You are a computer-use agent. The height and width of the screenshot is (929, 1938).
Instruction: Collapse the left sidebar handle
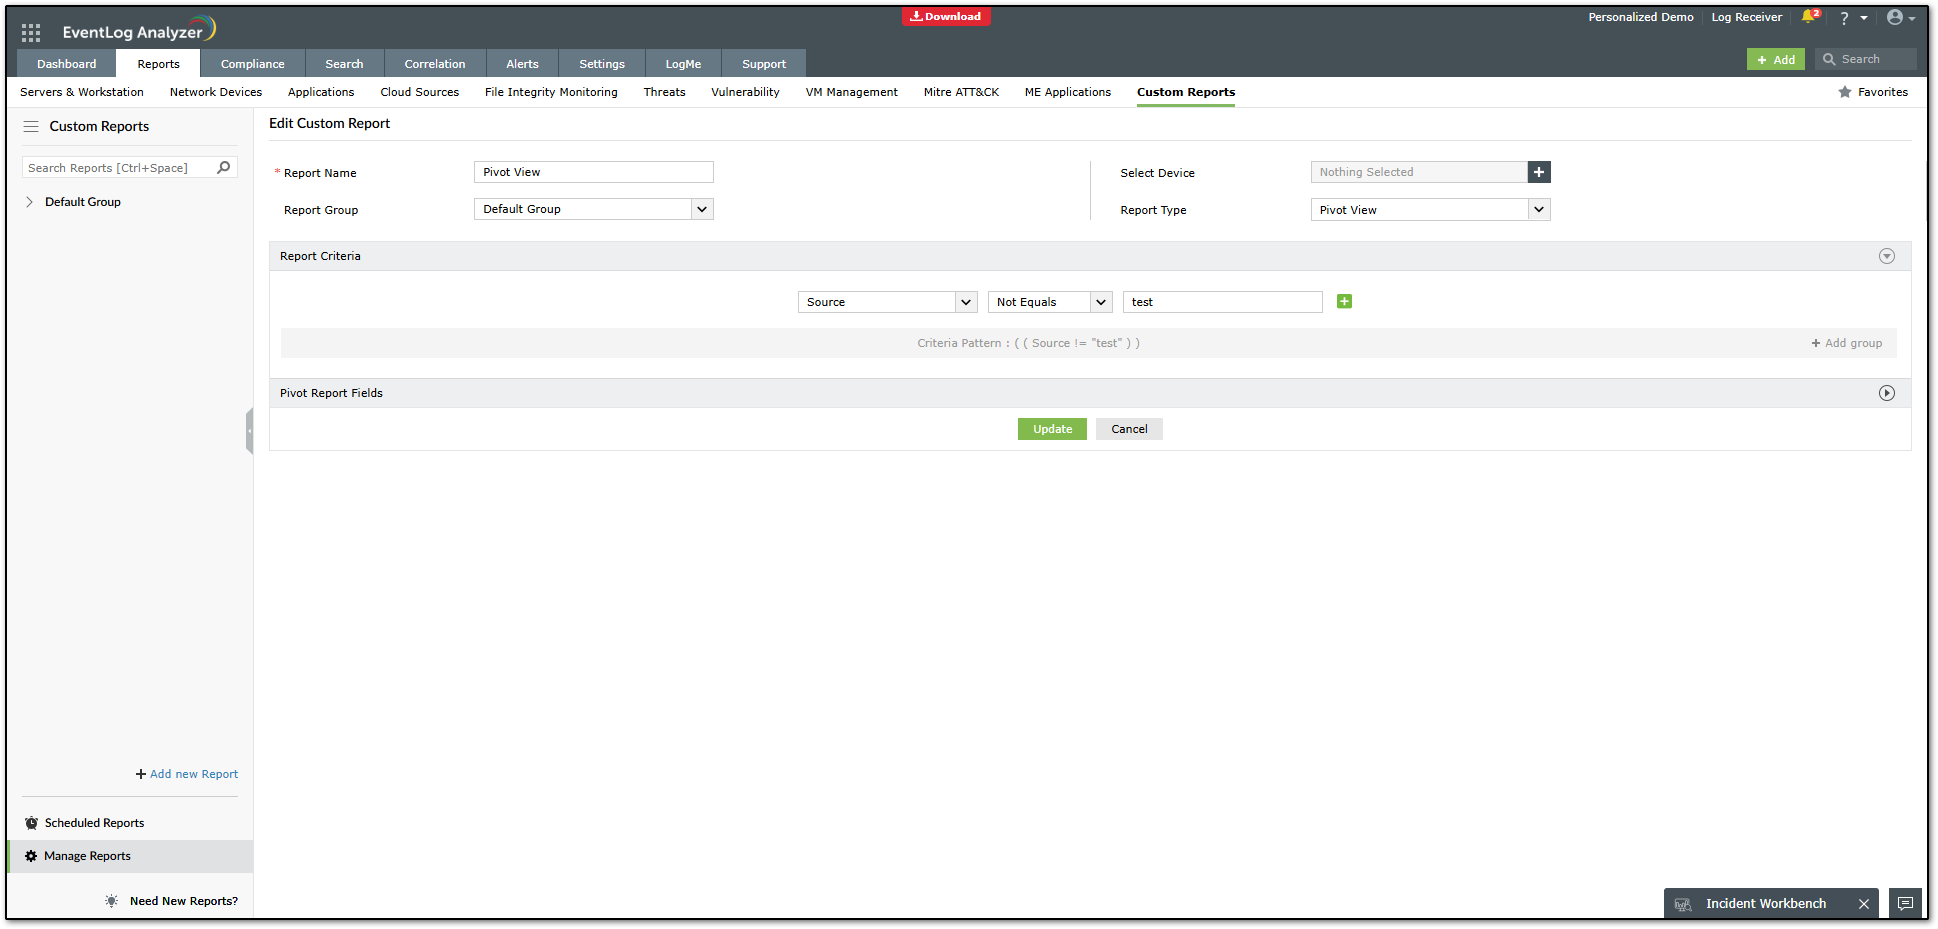(249, 431)
